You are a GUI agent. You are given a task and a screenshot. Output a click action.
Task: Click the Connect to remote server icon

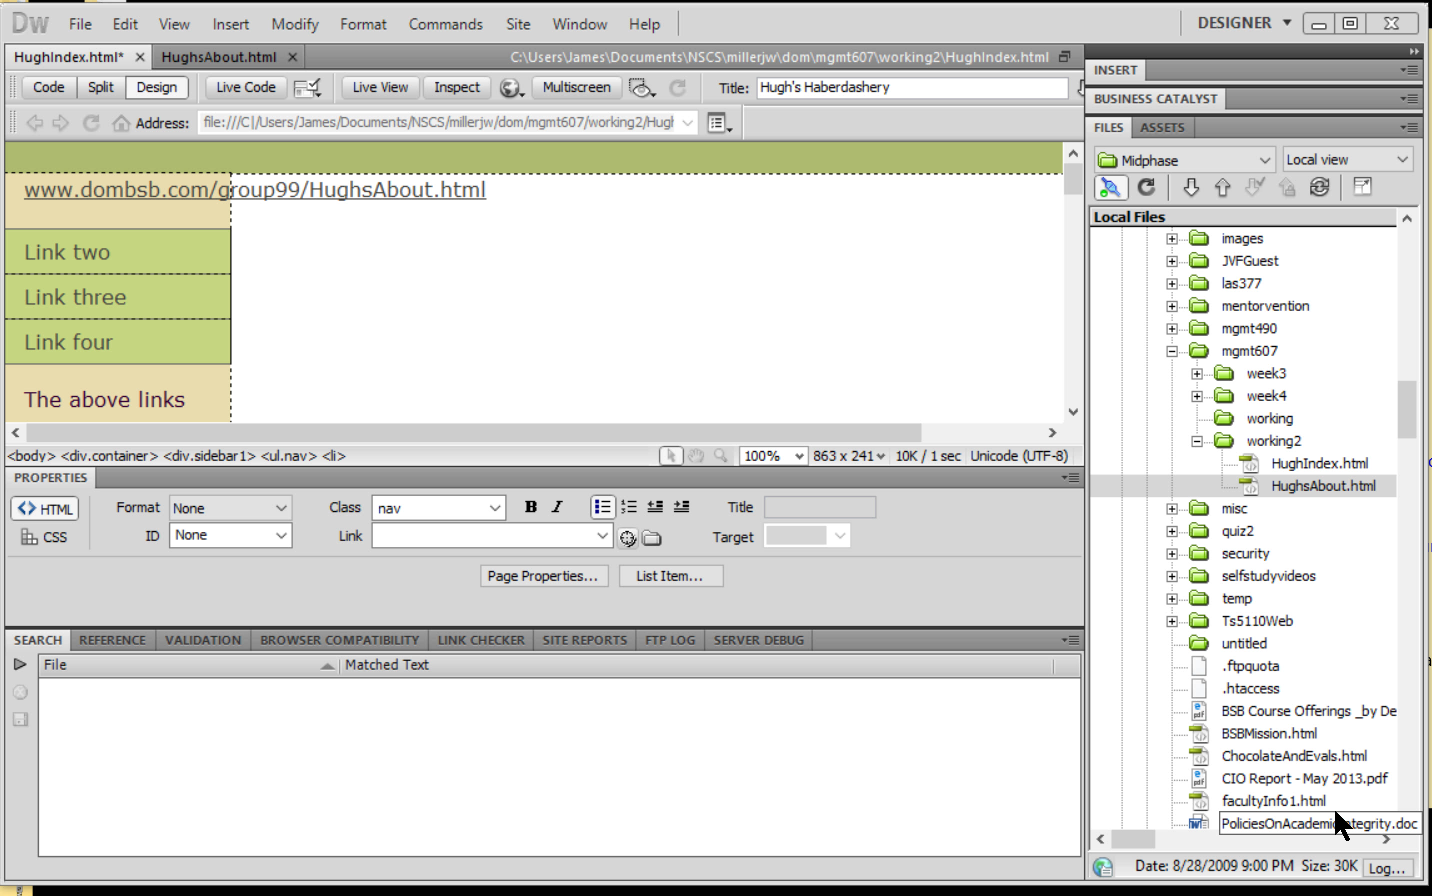pyautogui.click(x=1110, y=187)
